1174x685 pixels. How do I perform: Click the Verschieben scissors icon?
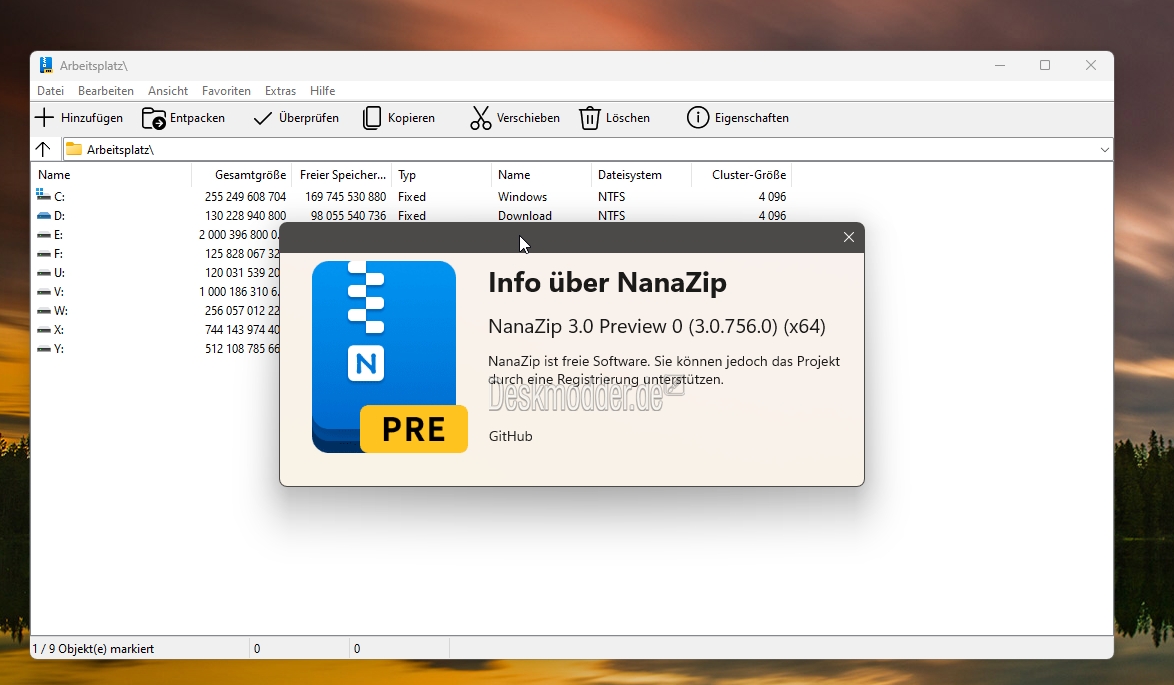(x=481, y=118)
